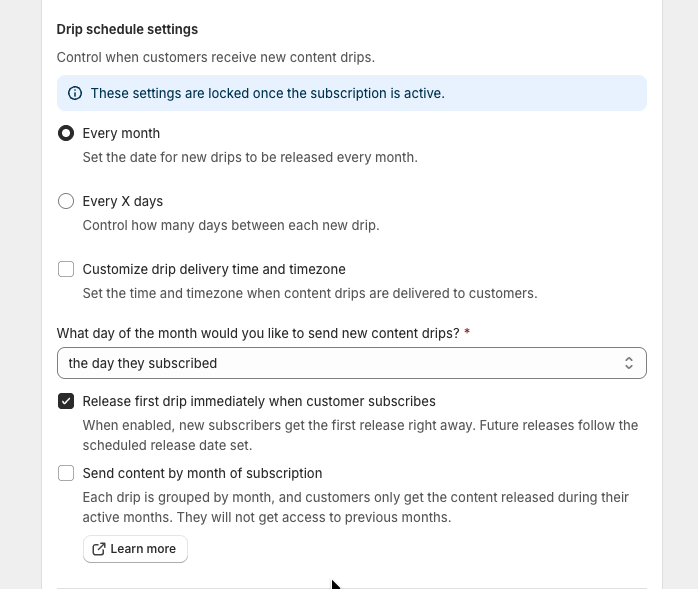
Task: Enable Customize drip delivery time checkbox
Action: click(x=66, y=269)
